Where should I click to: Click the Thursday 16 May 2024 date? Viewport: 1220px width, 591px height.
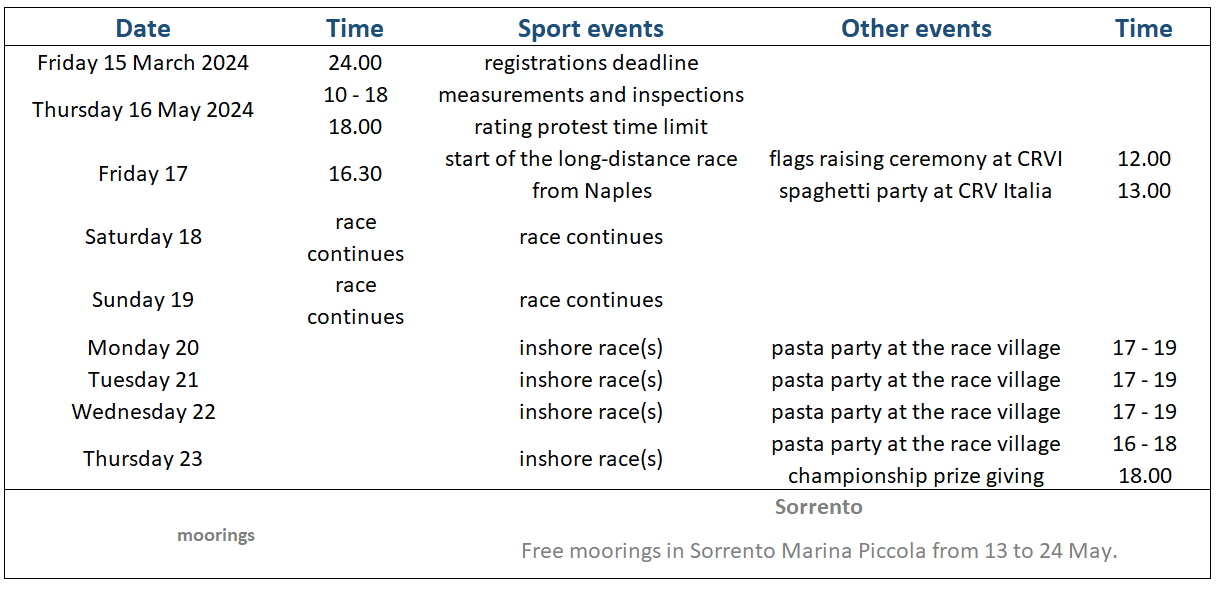(143, 110)
